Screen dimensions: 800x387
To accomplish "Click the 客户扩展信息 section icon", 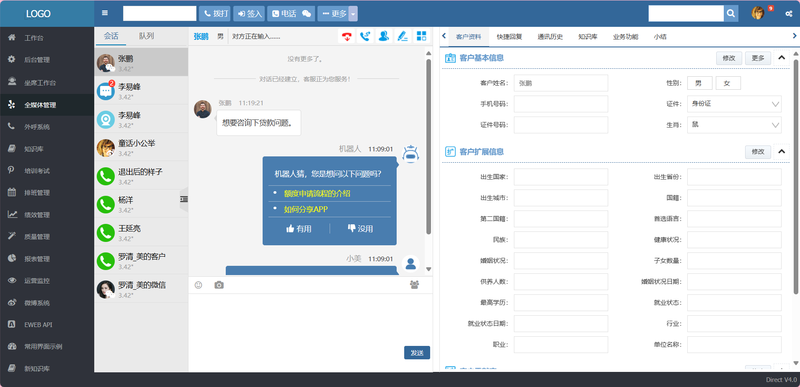I will coord(450,151).
